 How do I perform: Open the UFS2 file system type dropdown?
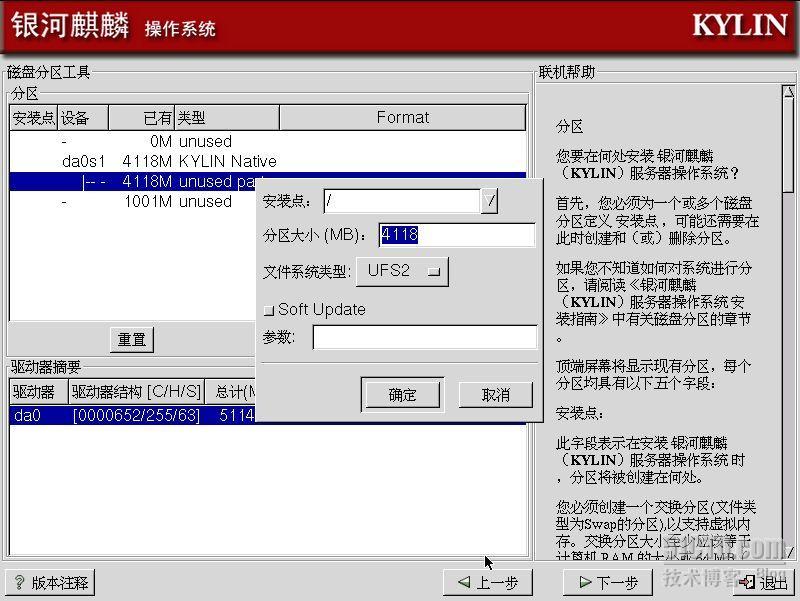(x=403, y=271)
